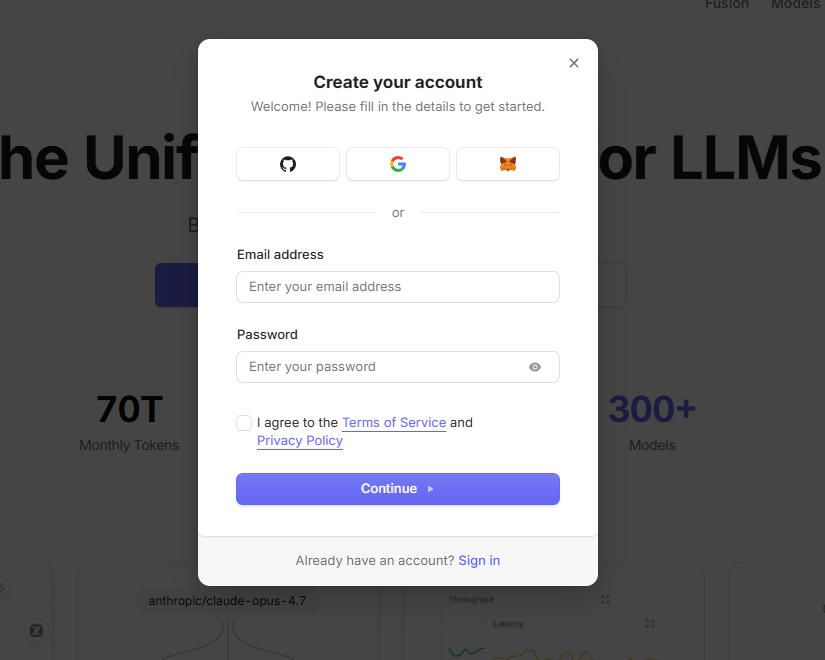Show password using the eye icon
The height and width of the screenshot is (660, 825).
[x=535, y=367]
